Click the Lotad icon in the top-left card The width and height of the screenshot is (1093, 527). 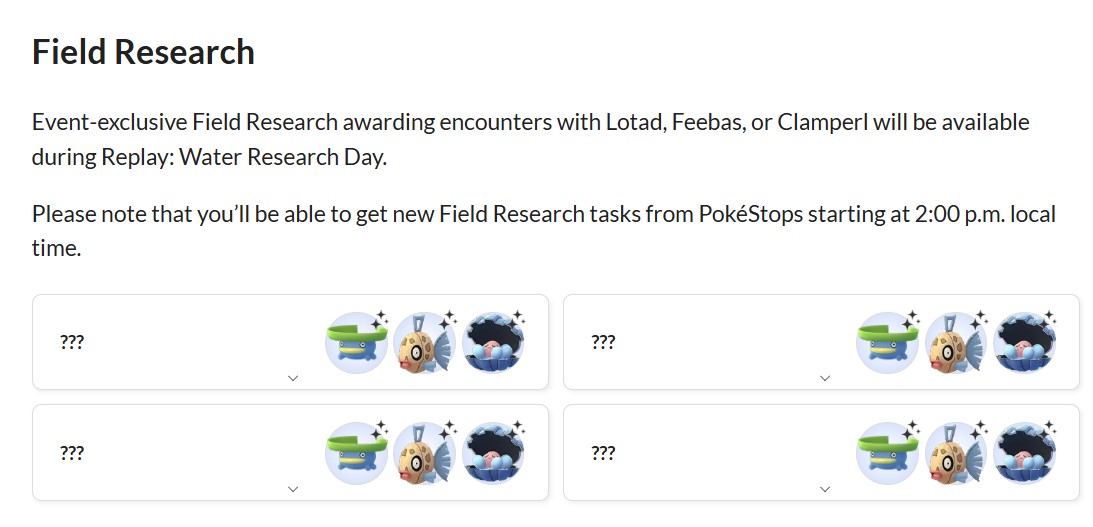pyautogui.click(x=356, y=343)
